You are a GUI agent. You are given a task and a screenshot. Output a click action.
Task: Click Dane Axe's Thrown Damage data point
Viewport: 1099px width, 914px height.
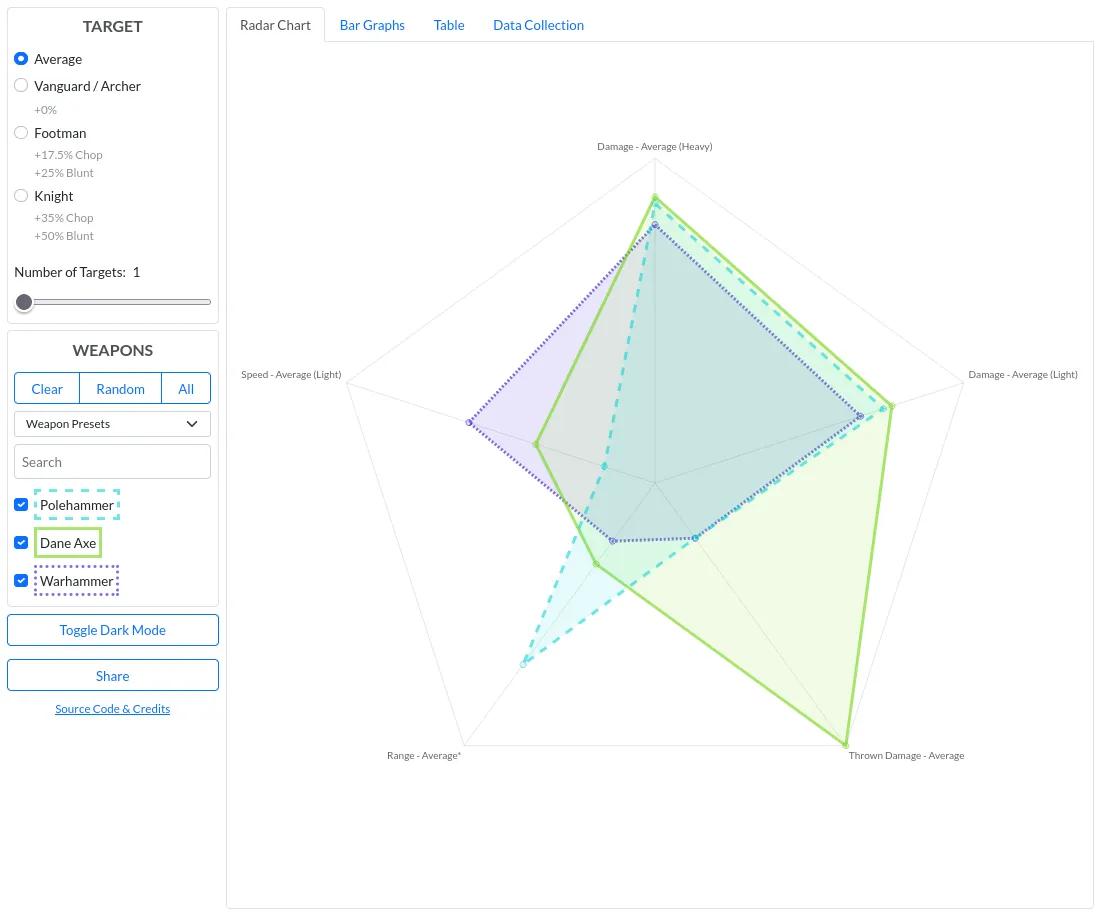(846, 745)
